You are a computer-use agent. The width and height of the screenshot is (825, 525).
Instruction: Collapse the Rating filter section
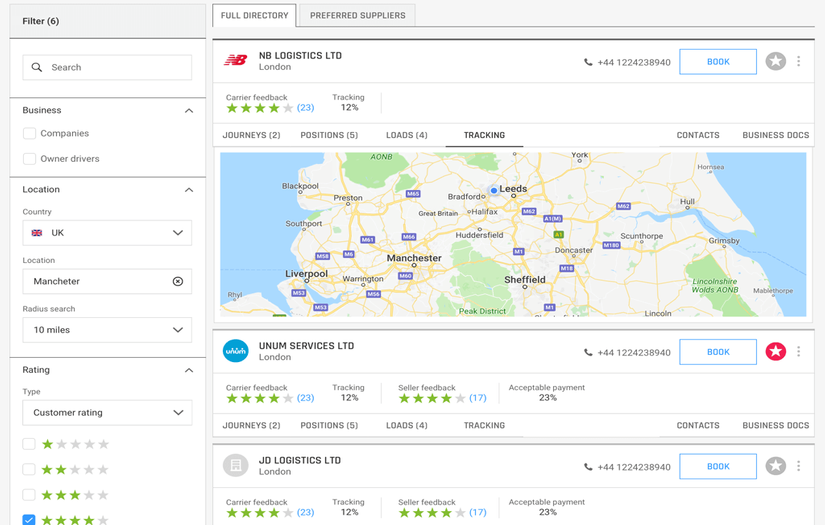[x=189, y=370]
